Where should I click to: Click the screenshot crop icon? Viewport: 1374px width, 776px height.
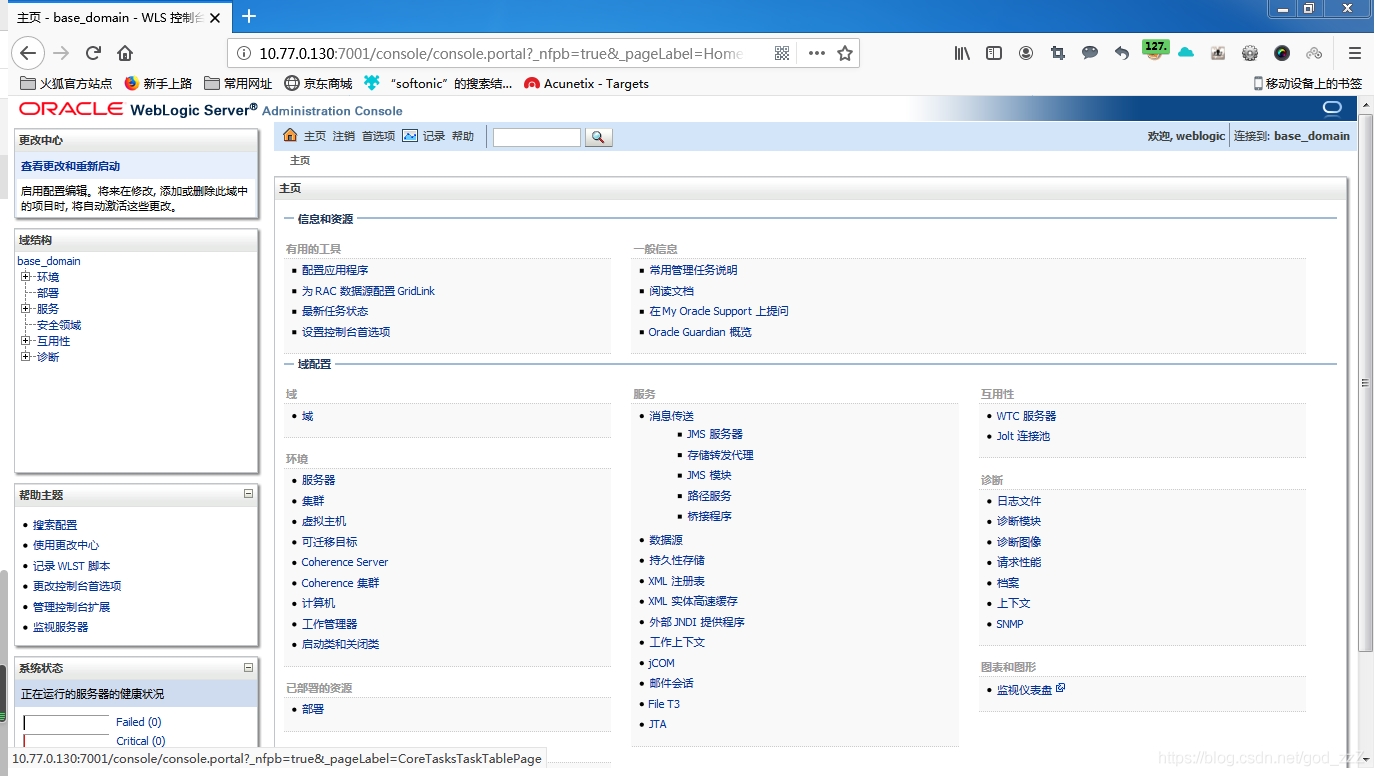pos(1058,53)
